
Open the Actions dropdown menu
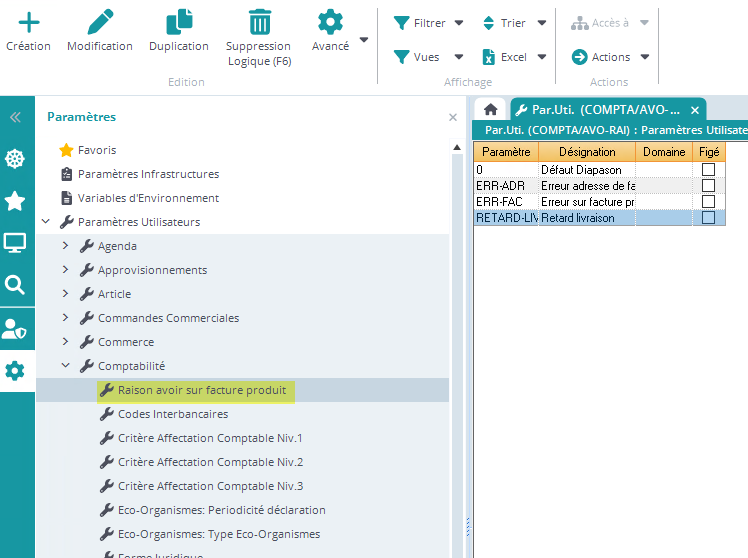click(610, 57)
